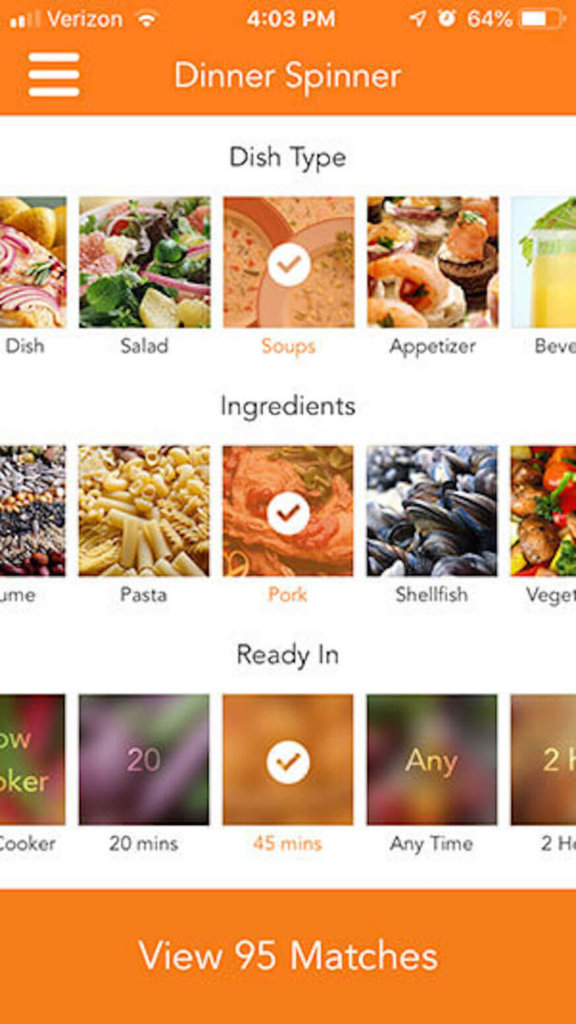
Task: Choose the 20 mins cooking time tile
Action: click(144, 758)
